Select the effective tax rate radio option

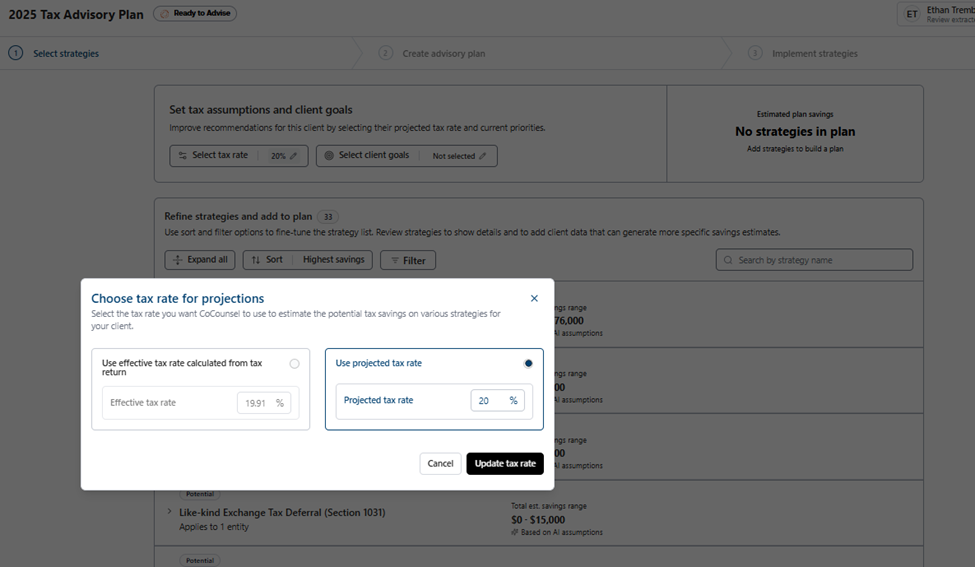coord(294,364)
